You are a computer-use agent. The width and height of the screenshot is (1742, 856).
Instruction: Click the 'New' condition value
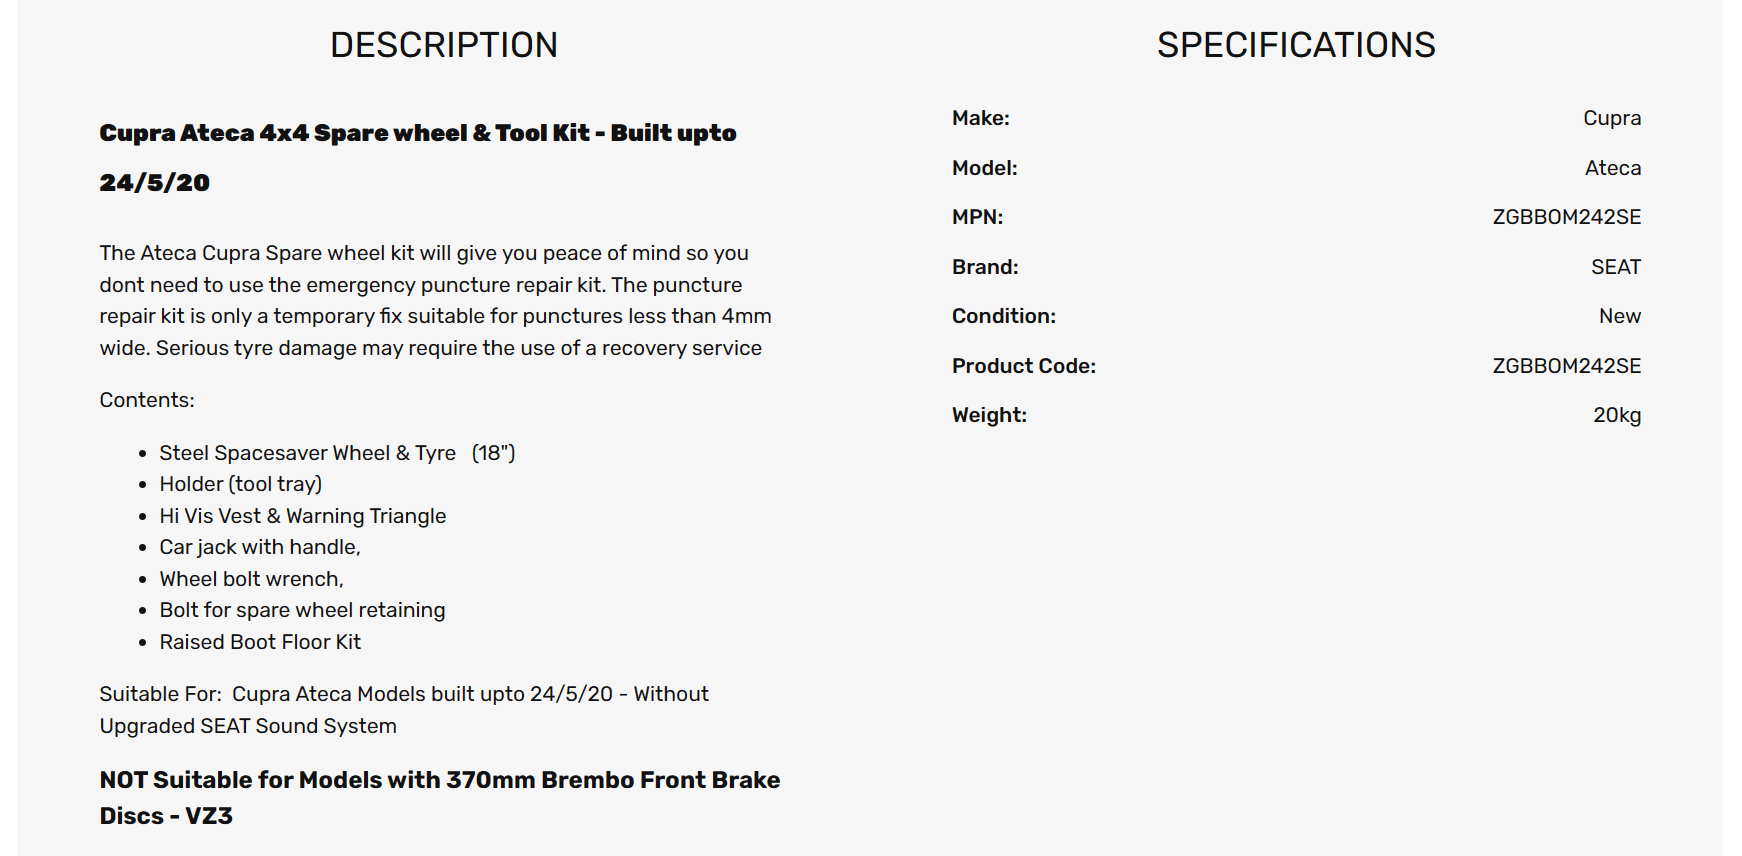click(1620, 316)
